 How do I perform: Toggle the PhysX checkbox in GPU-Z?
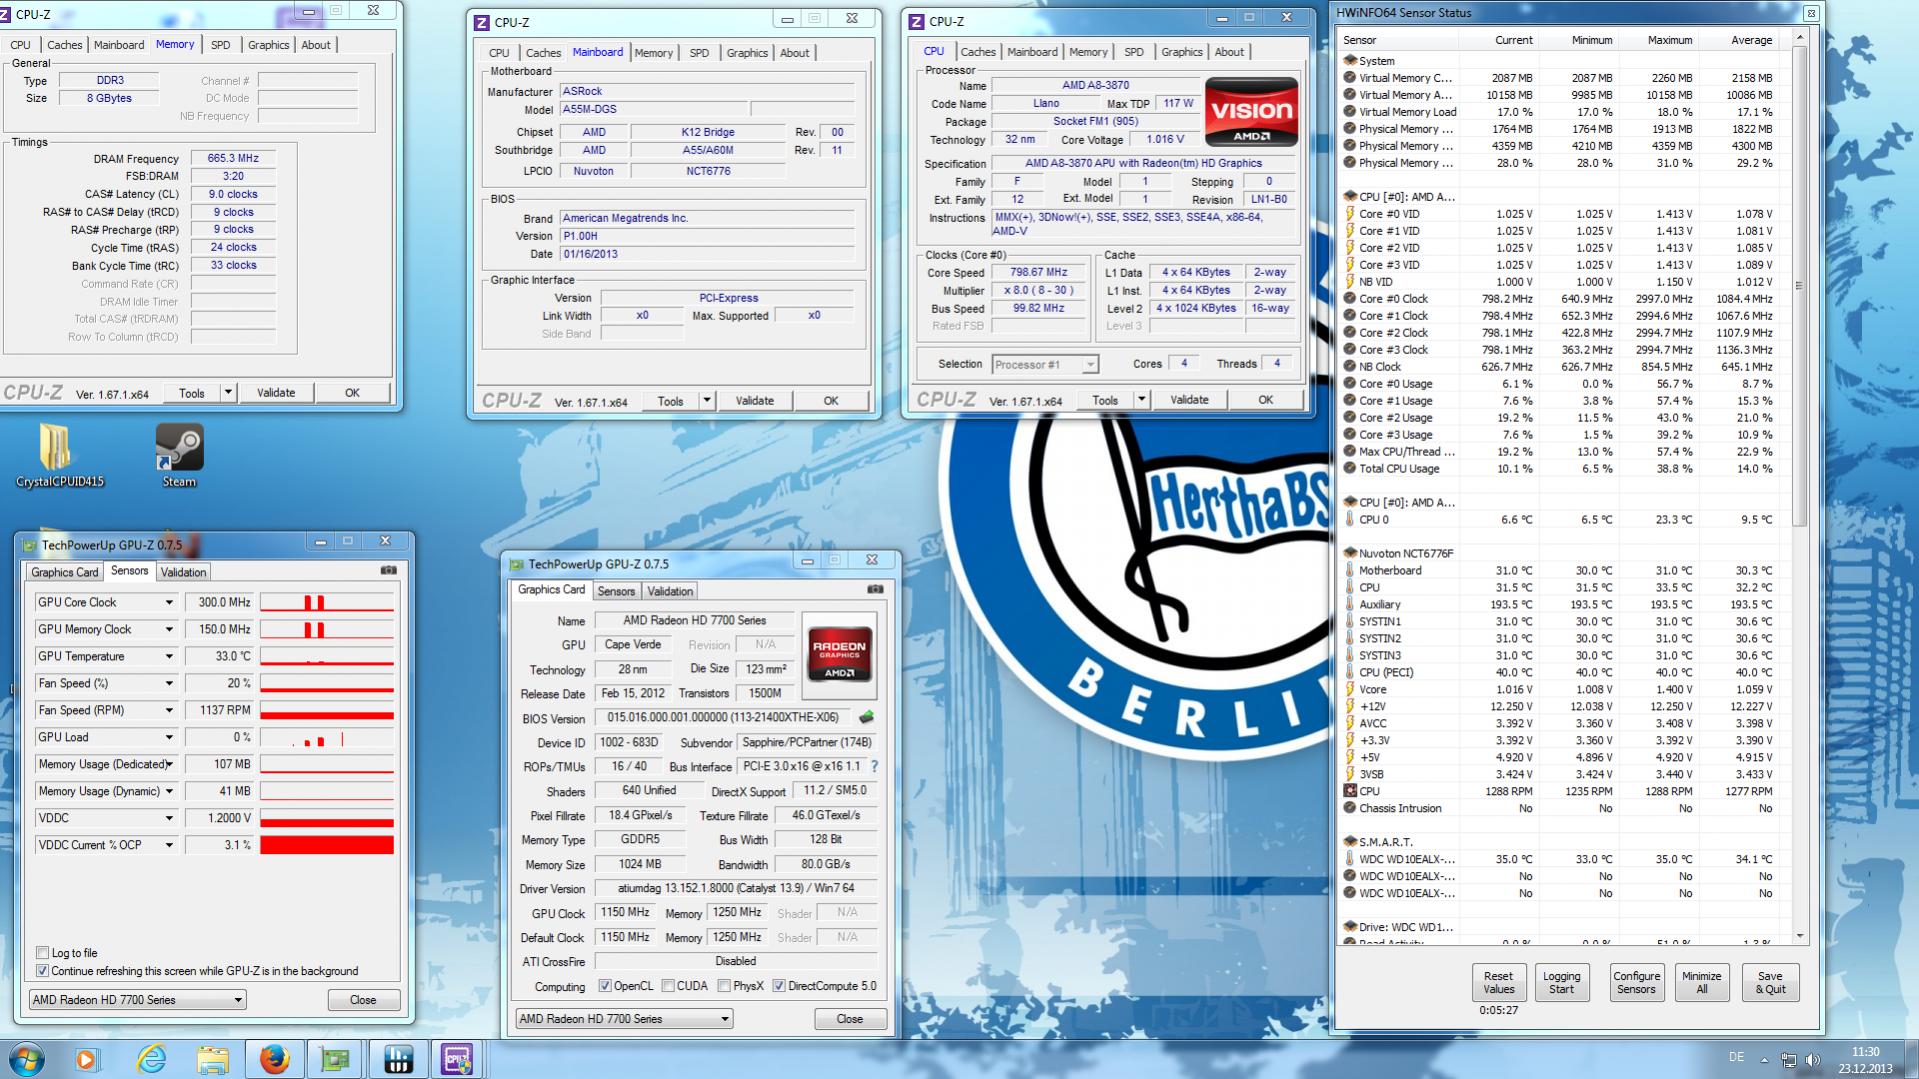tap(724, 986)
